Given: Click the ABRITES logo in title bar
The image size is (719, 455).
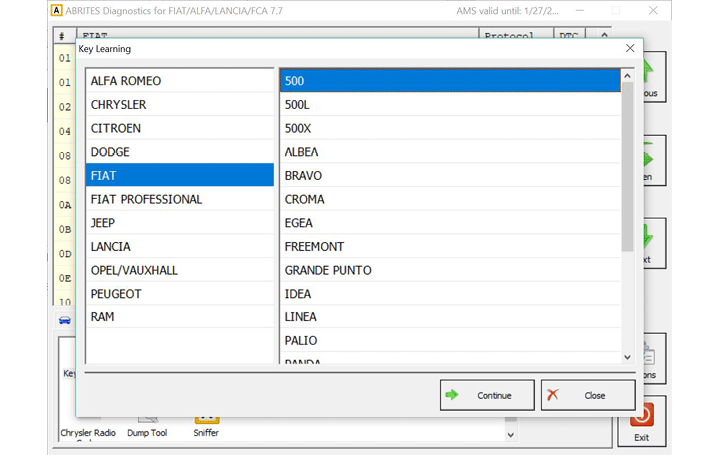Looking at the screenshot, I should coord(57,10).
